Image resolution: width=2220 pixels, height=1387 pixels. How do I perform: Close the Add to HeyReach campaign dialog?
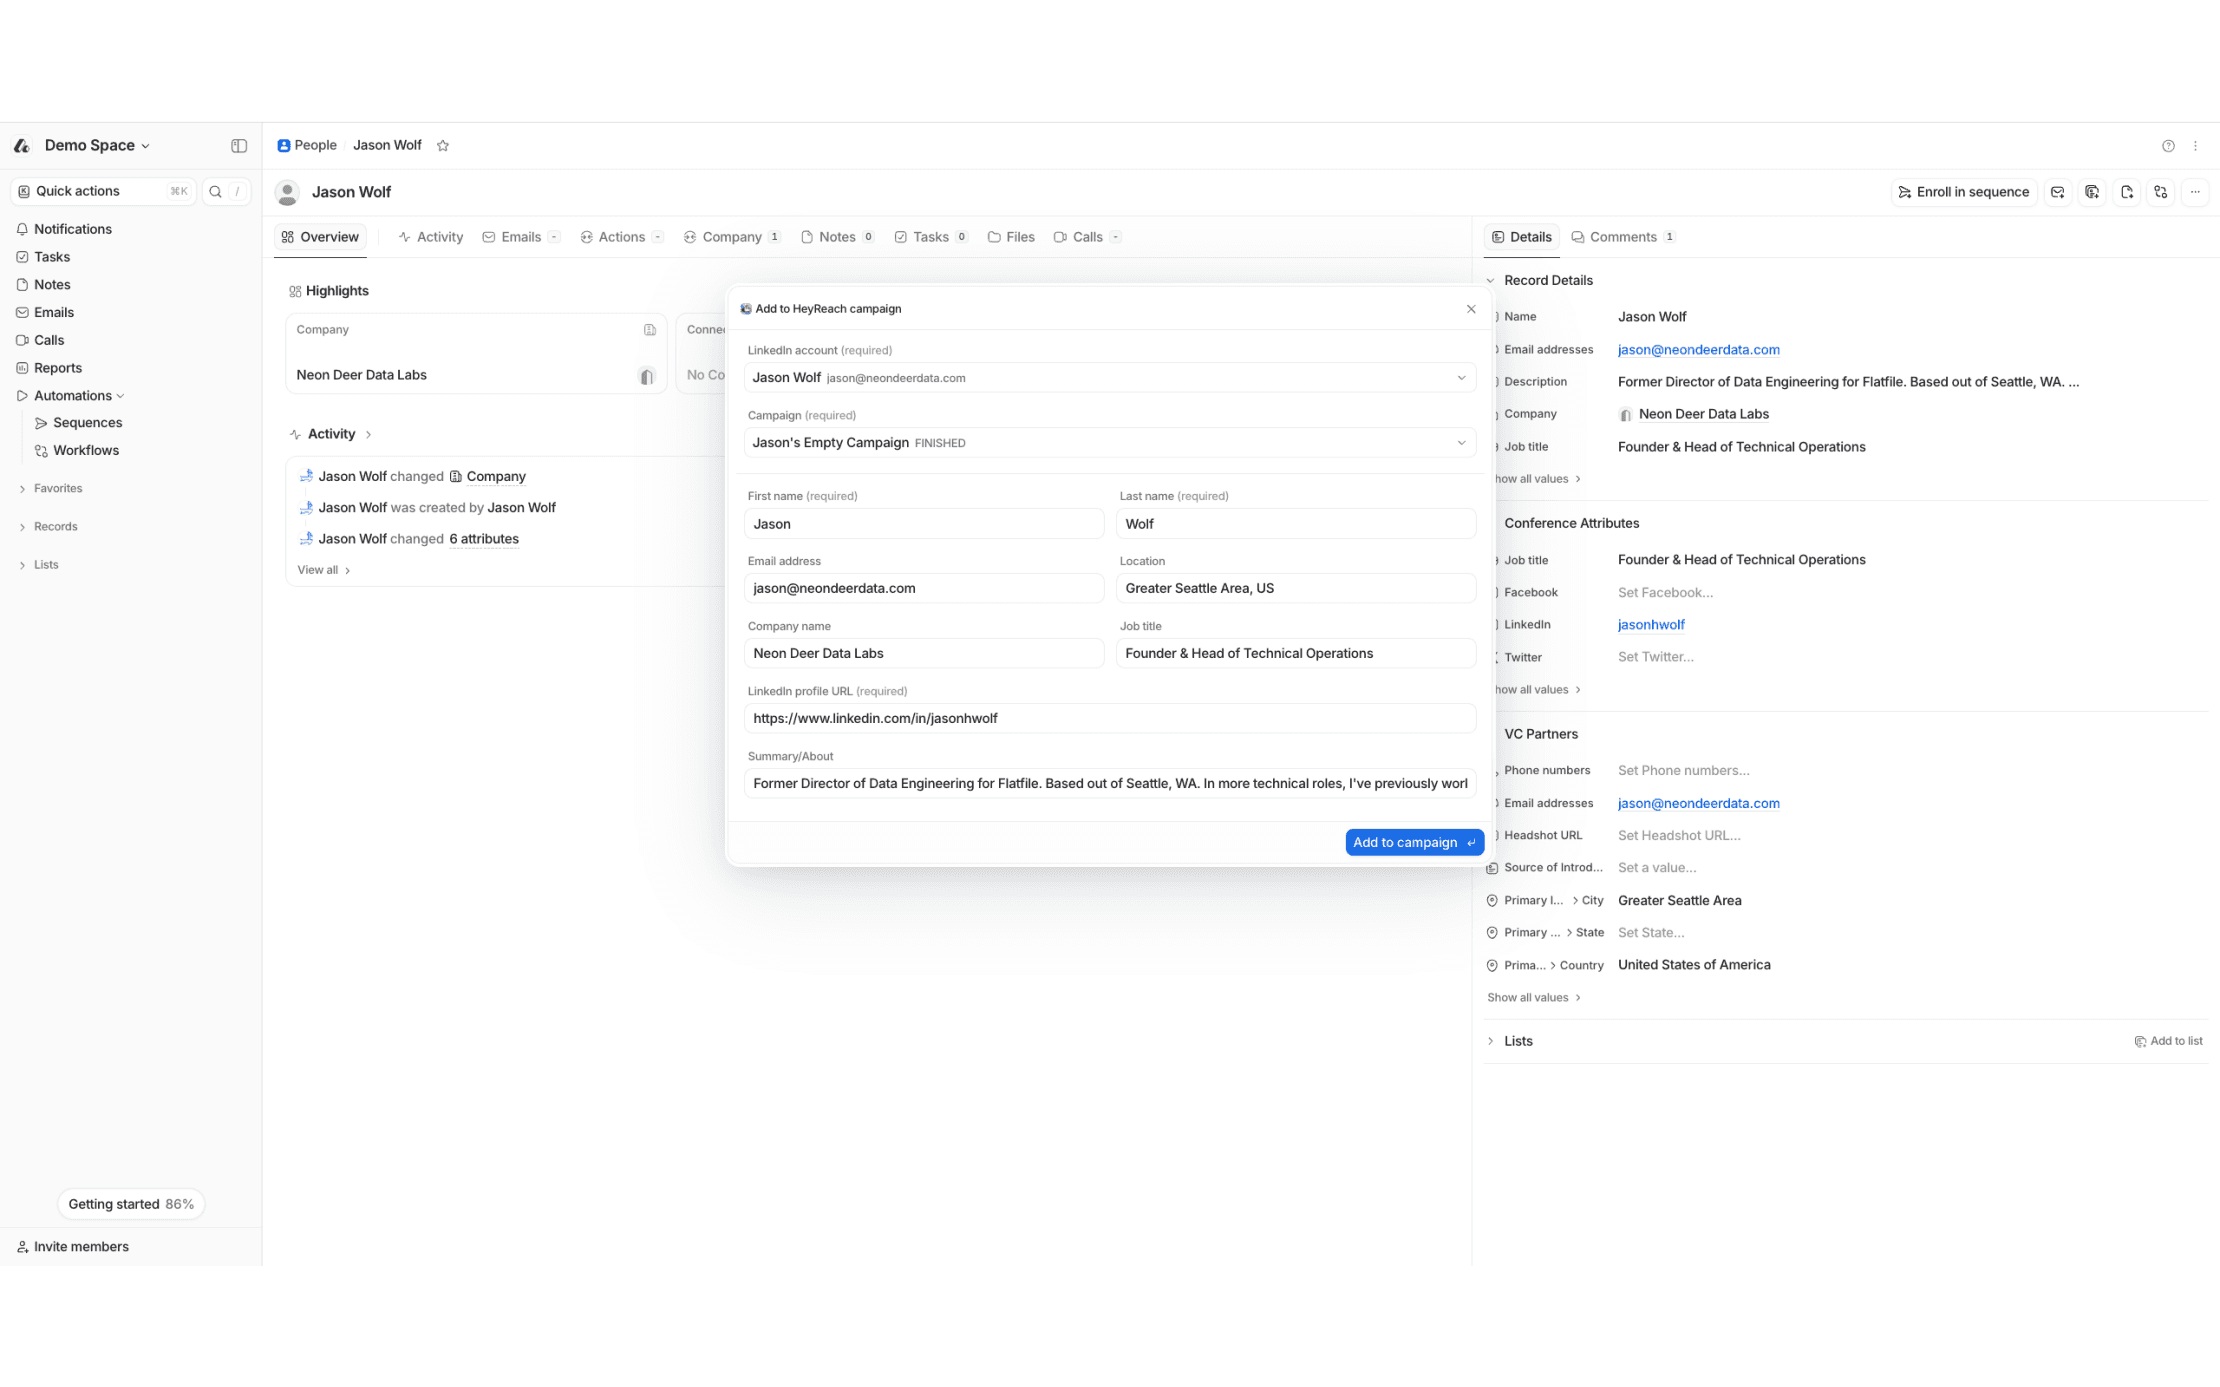[x=1470, y=309]
